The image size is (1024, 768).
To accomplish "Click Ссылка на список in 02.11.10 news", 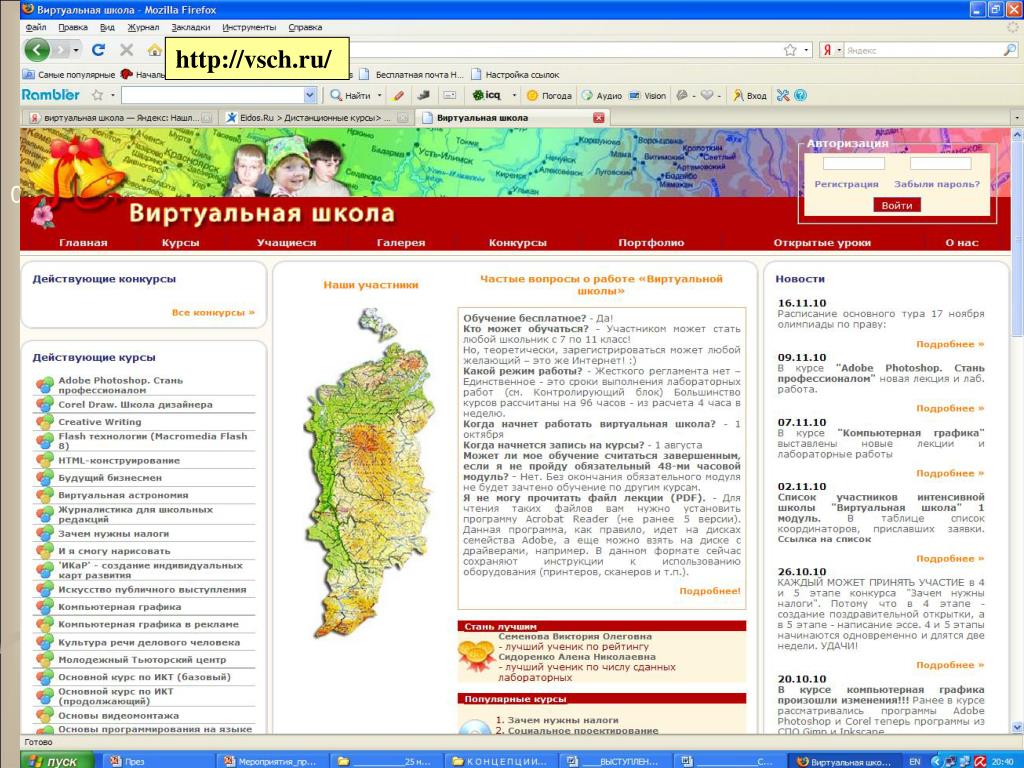I will pyautogui.click(x=824, y=539).
